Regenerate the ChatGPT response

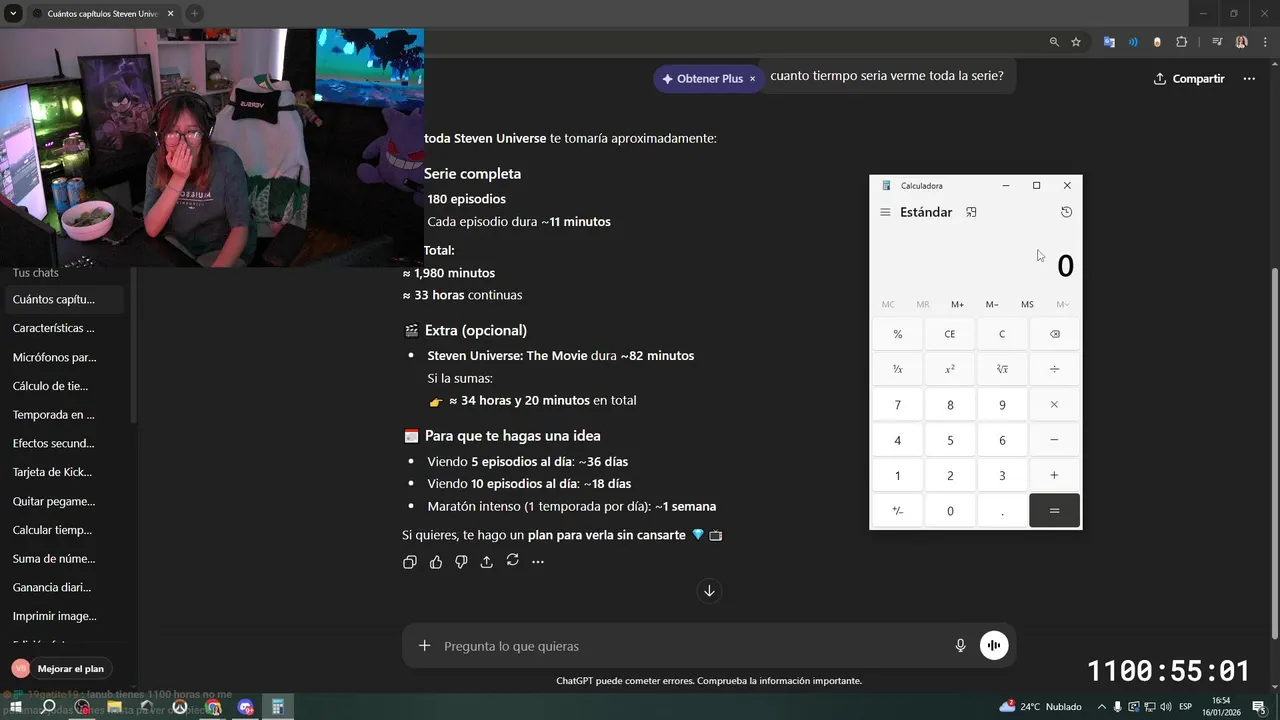pyautogui.click(x=512, y=560)
